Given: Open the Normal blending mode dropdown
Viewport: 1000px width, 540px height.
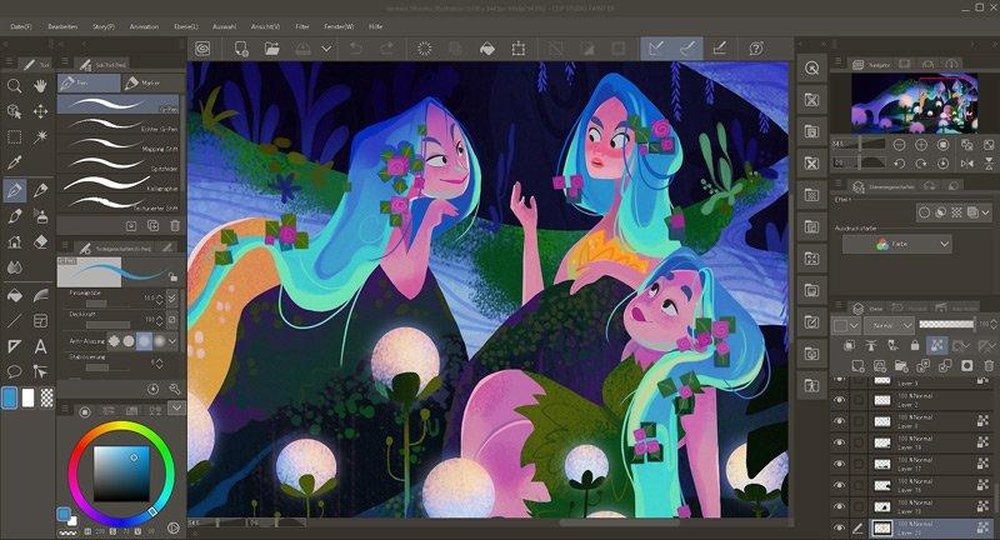Looking at the screenshot, I should coord(890,325).
